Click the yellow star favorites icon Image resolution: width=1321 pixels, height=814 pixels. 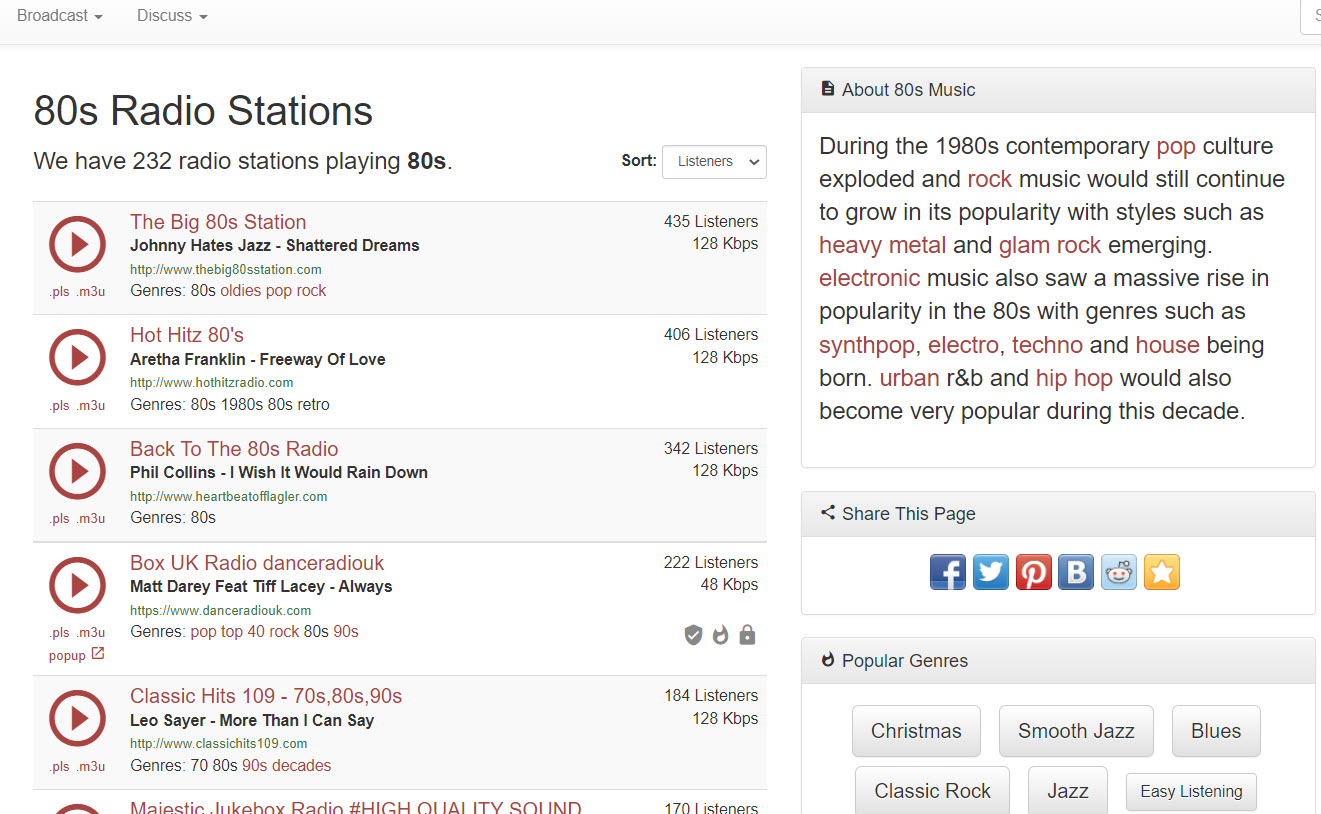click(1161, 572)
